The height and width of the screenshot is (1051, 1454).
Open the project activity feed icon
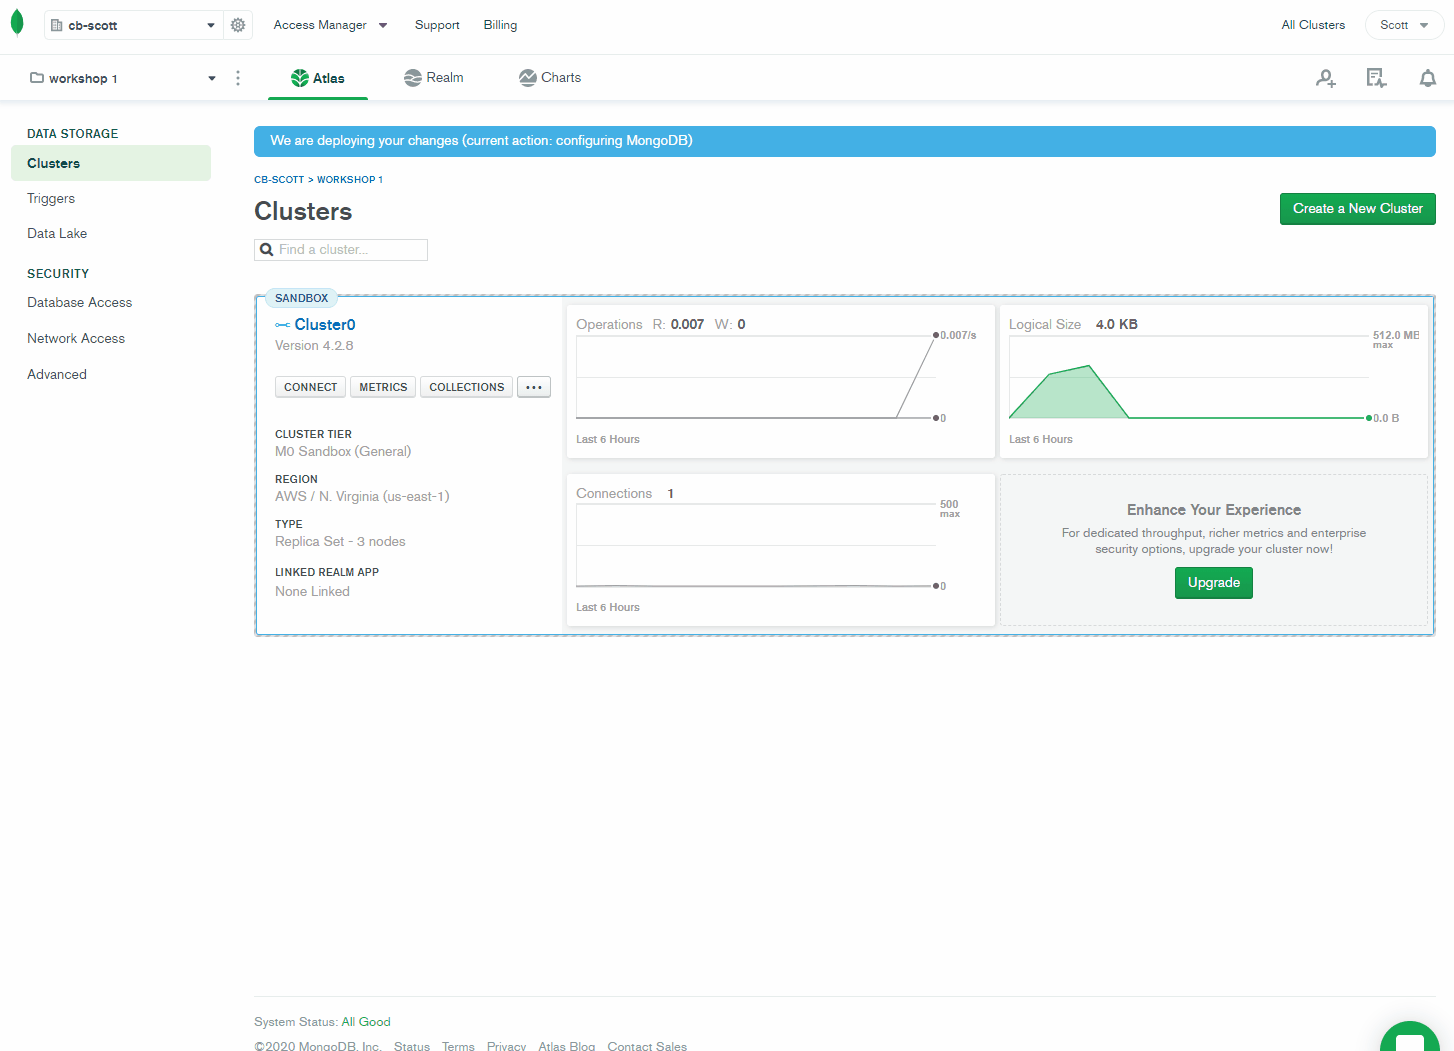point(1377,78)
